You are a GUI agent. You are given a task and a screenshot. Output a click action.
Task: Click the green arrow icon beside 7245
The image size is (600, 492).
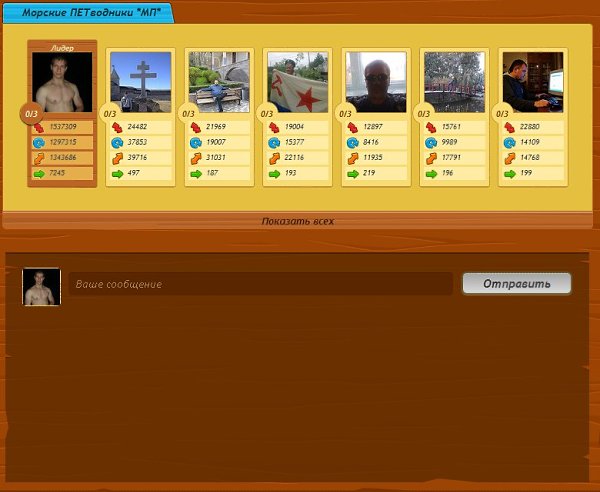click(39, 173)
